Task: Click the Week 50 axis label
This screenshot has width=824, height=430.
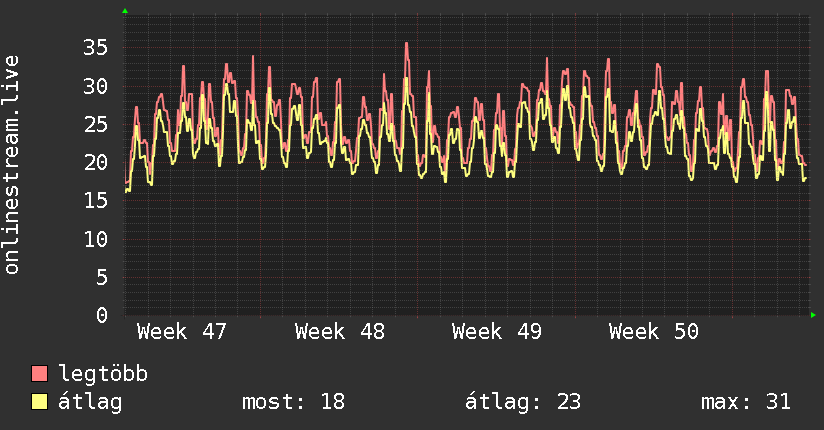Action: click(x=654, y=332)
